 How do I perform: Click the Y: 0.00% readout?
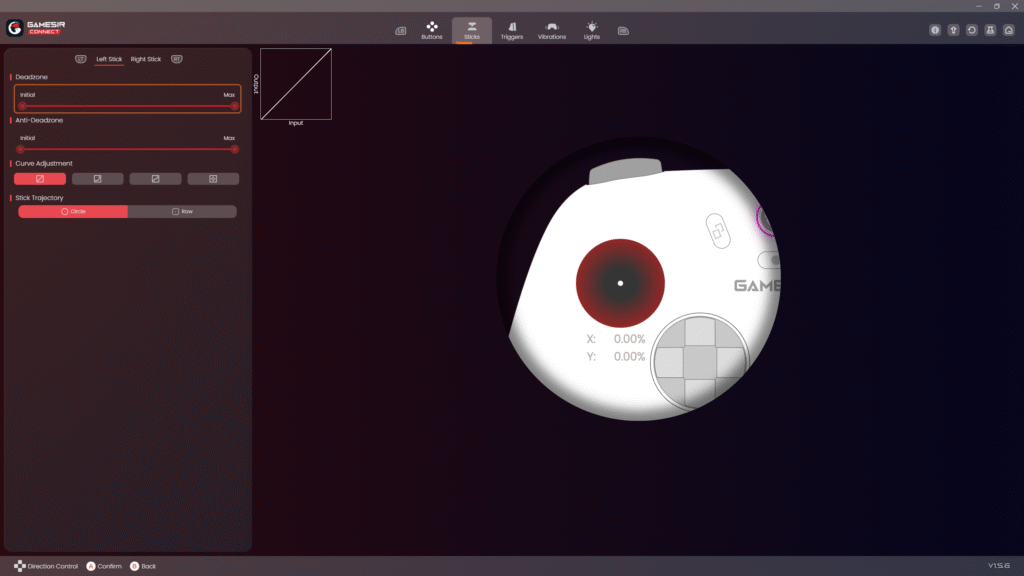[x=616, y=357]
